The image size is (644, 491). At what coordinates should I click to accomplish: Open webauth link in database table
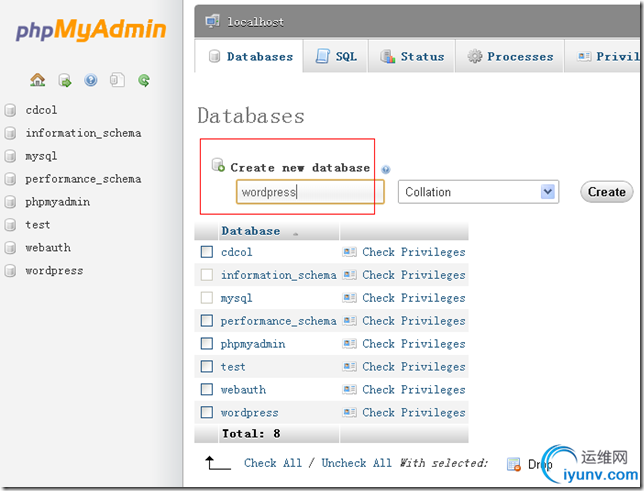coord(243,390)
